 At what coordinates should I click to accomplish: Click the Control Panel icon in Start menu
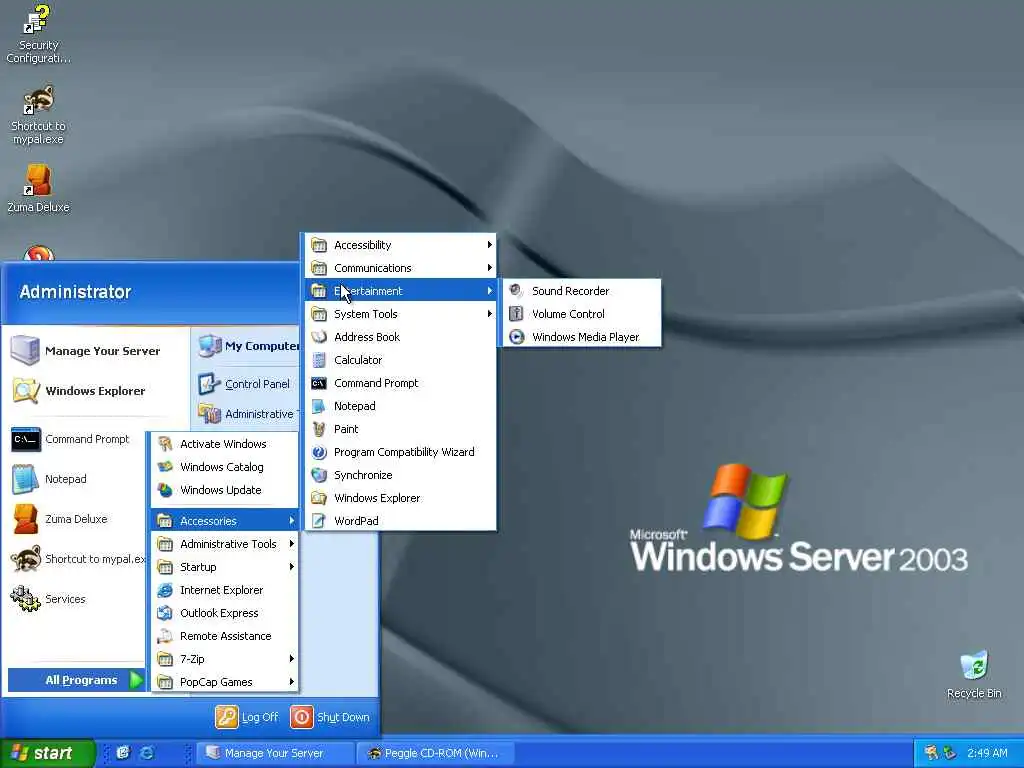(210, 383)
